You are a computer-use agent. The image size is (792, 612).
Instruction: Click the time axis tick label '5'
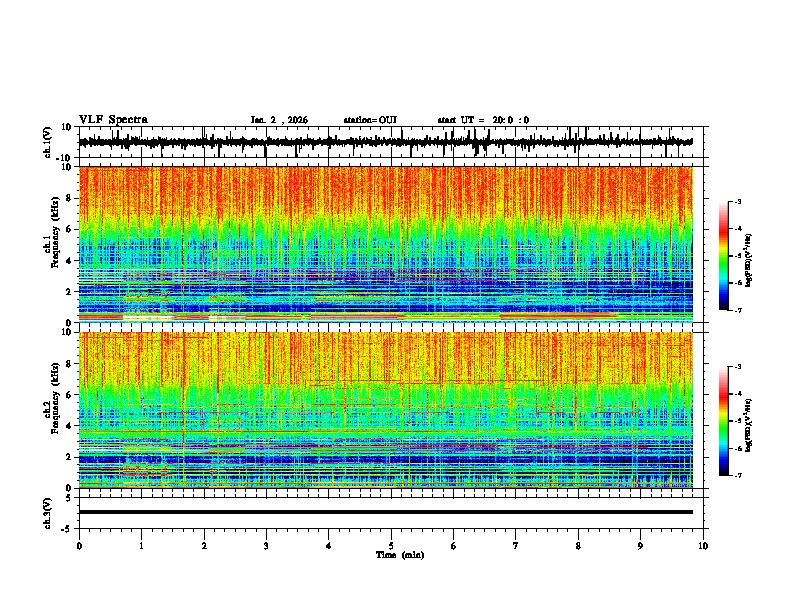(391, 546)
